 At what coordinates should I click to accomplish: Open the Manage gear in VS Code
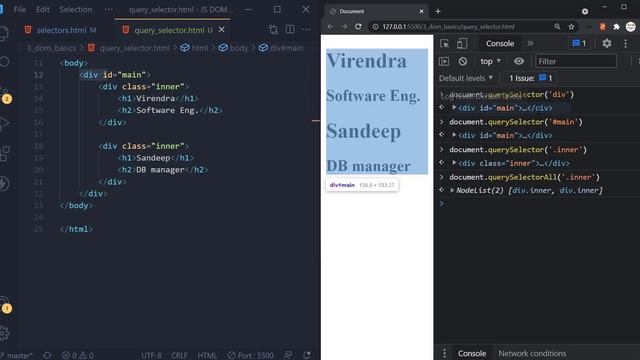click(x=4, y=333)
